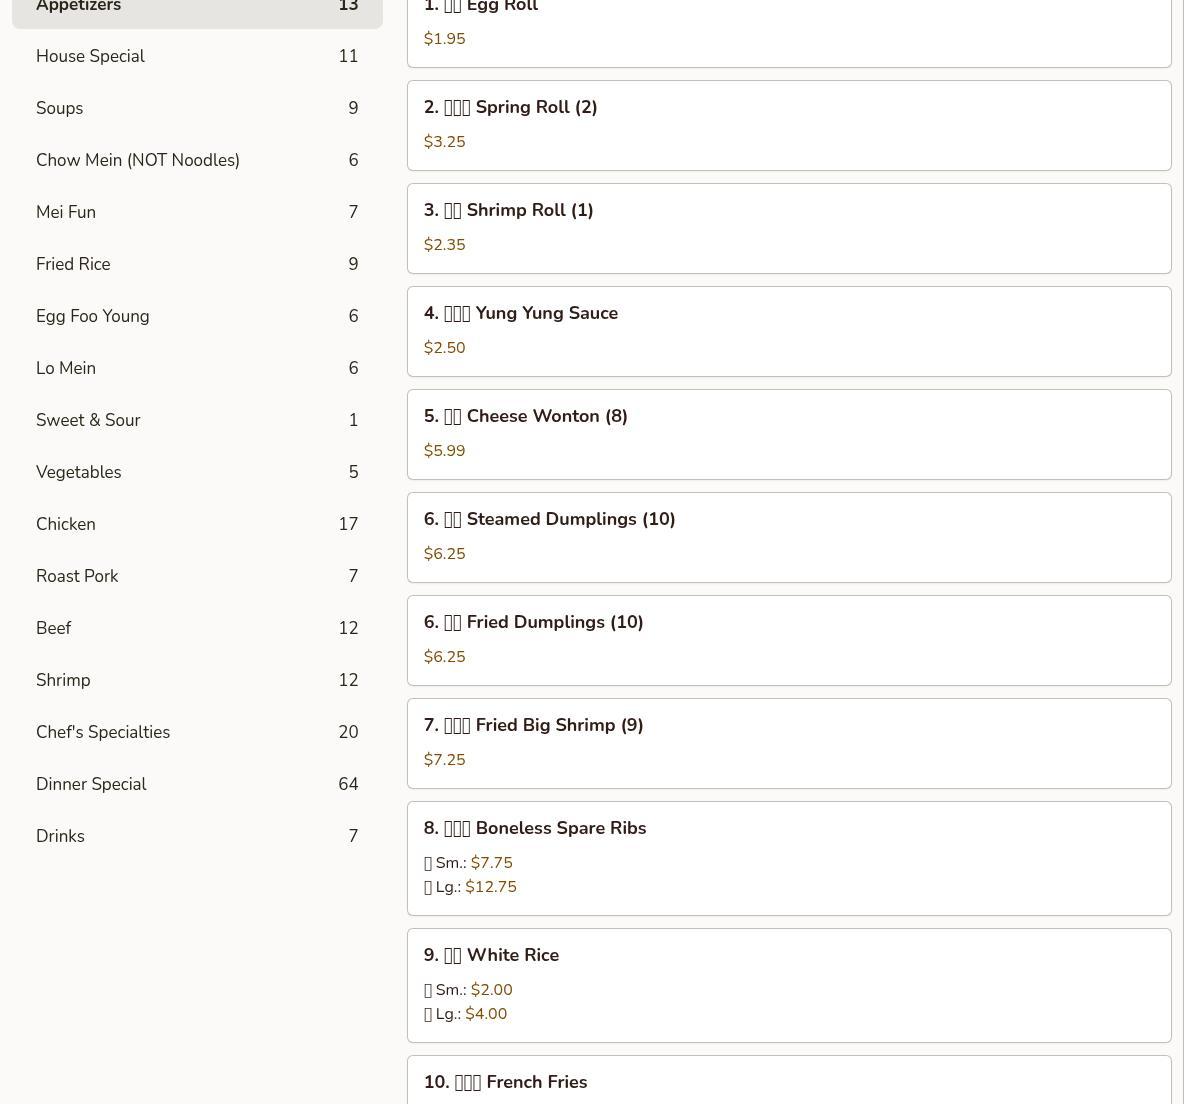The image size is (1204, 1104).
Task: Select the French Fries item
Action: (x=789, y=1080)
